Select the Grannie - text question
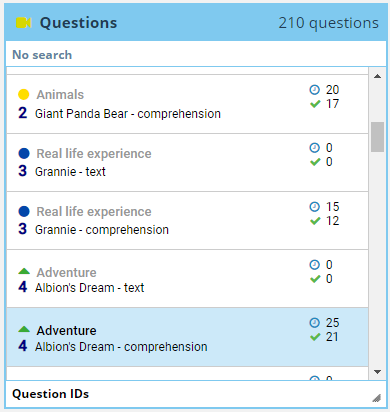This screenshot has height=412, width=390. (187, 163)
